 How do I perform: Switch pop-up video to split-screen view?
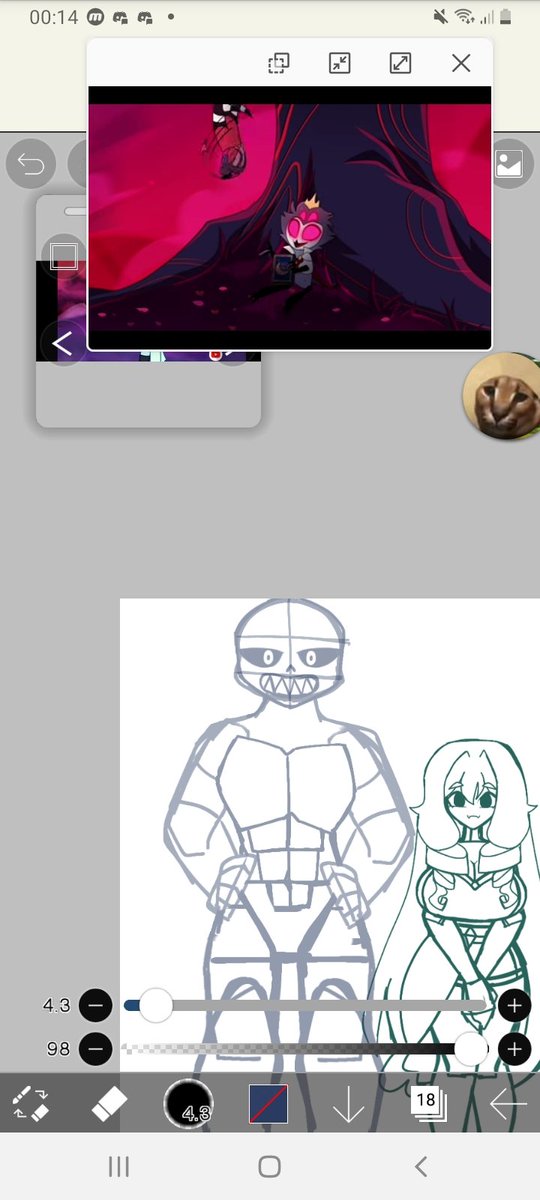278,63
